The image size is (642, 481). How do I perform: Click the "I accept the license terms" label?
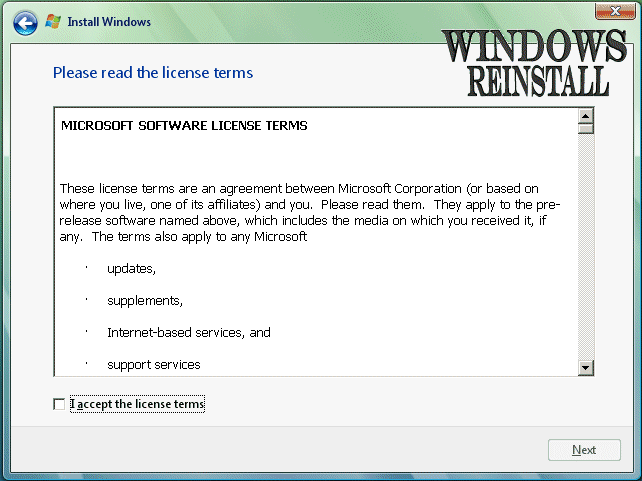pyautogui.click(x=138, y=404)
